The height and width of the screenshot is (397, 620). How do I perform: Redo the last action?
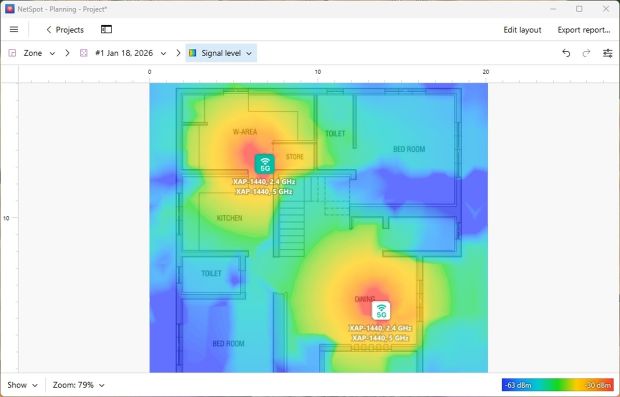[586, 53]
